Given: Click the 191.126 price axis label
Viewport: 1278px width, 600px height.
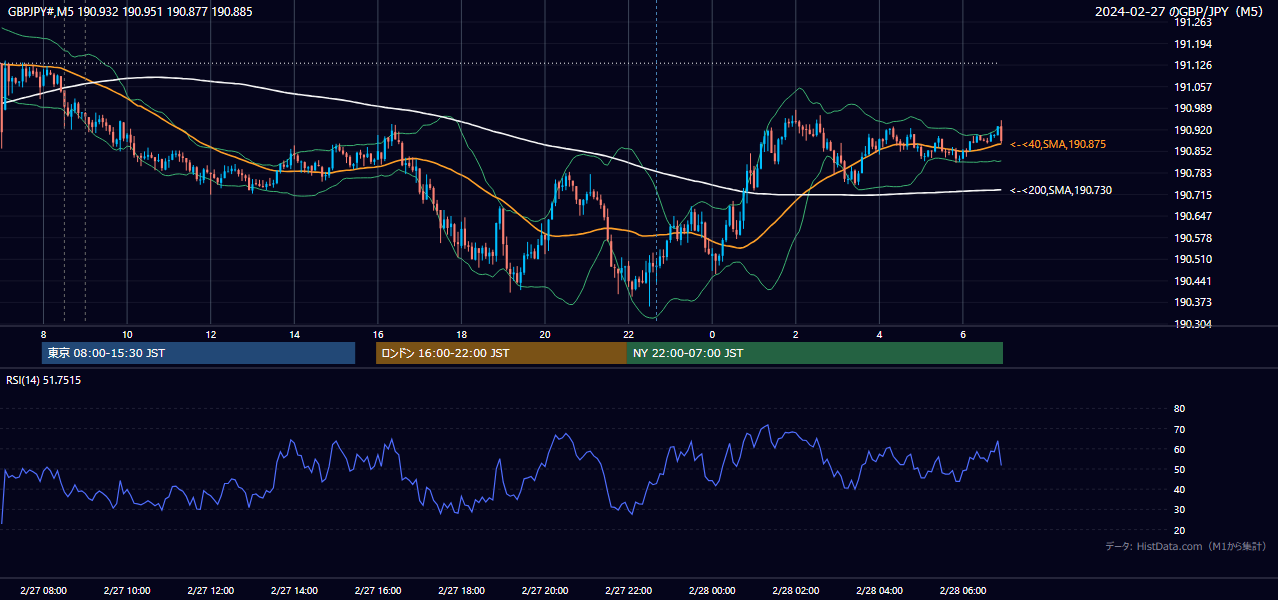Looking at the screenshot, I should (x=1193, y=66).
